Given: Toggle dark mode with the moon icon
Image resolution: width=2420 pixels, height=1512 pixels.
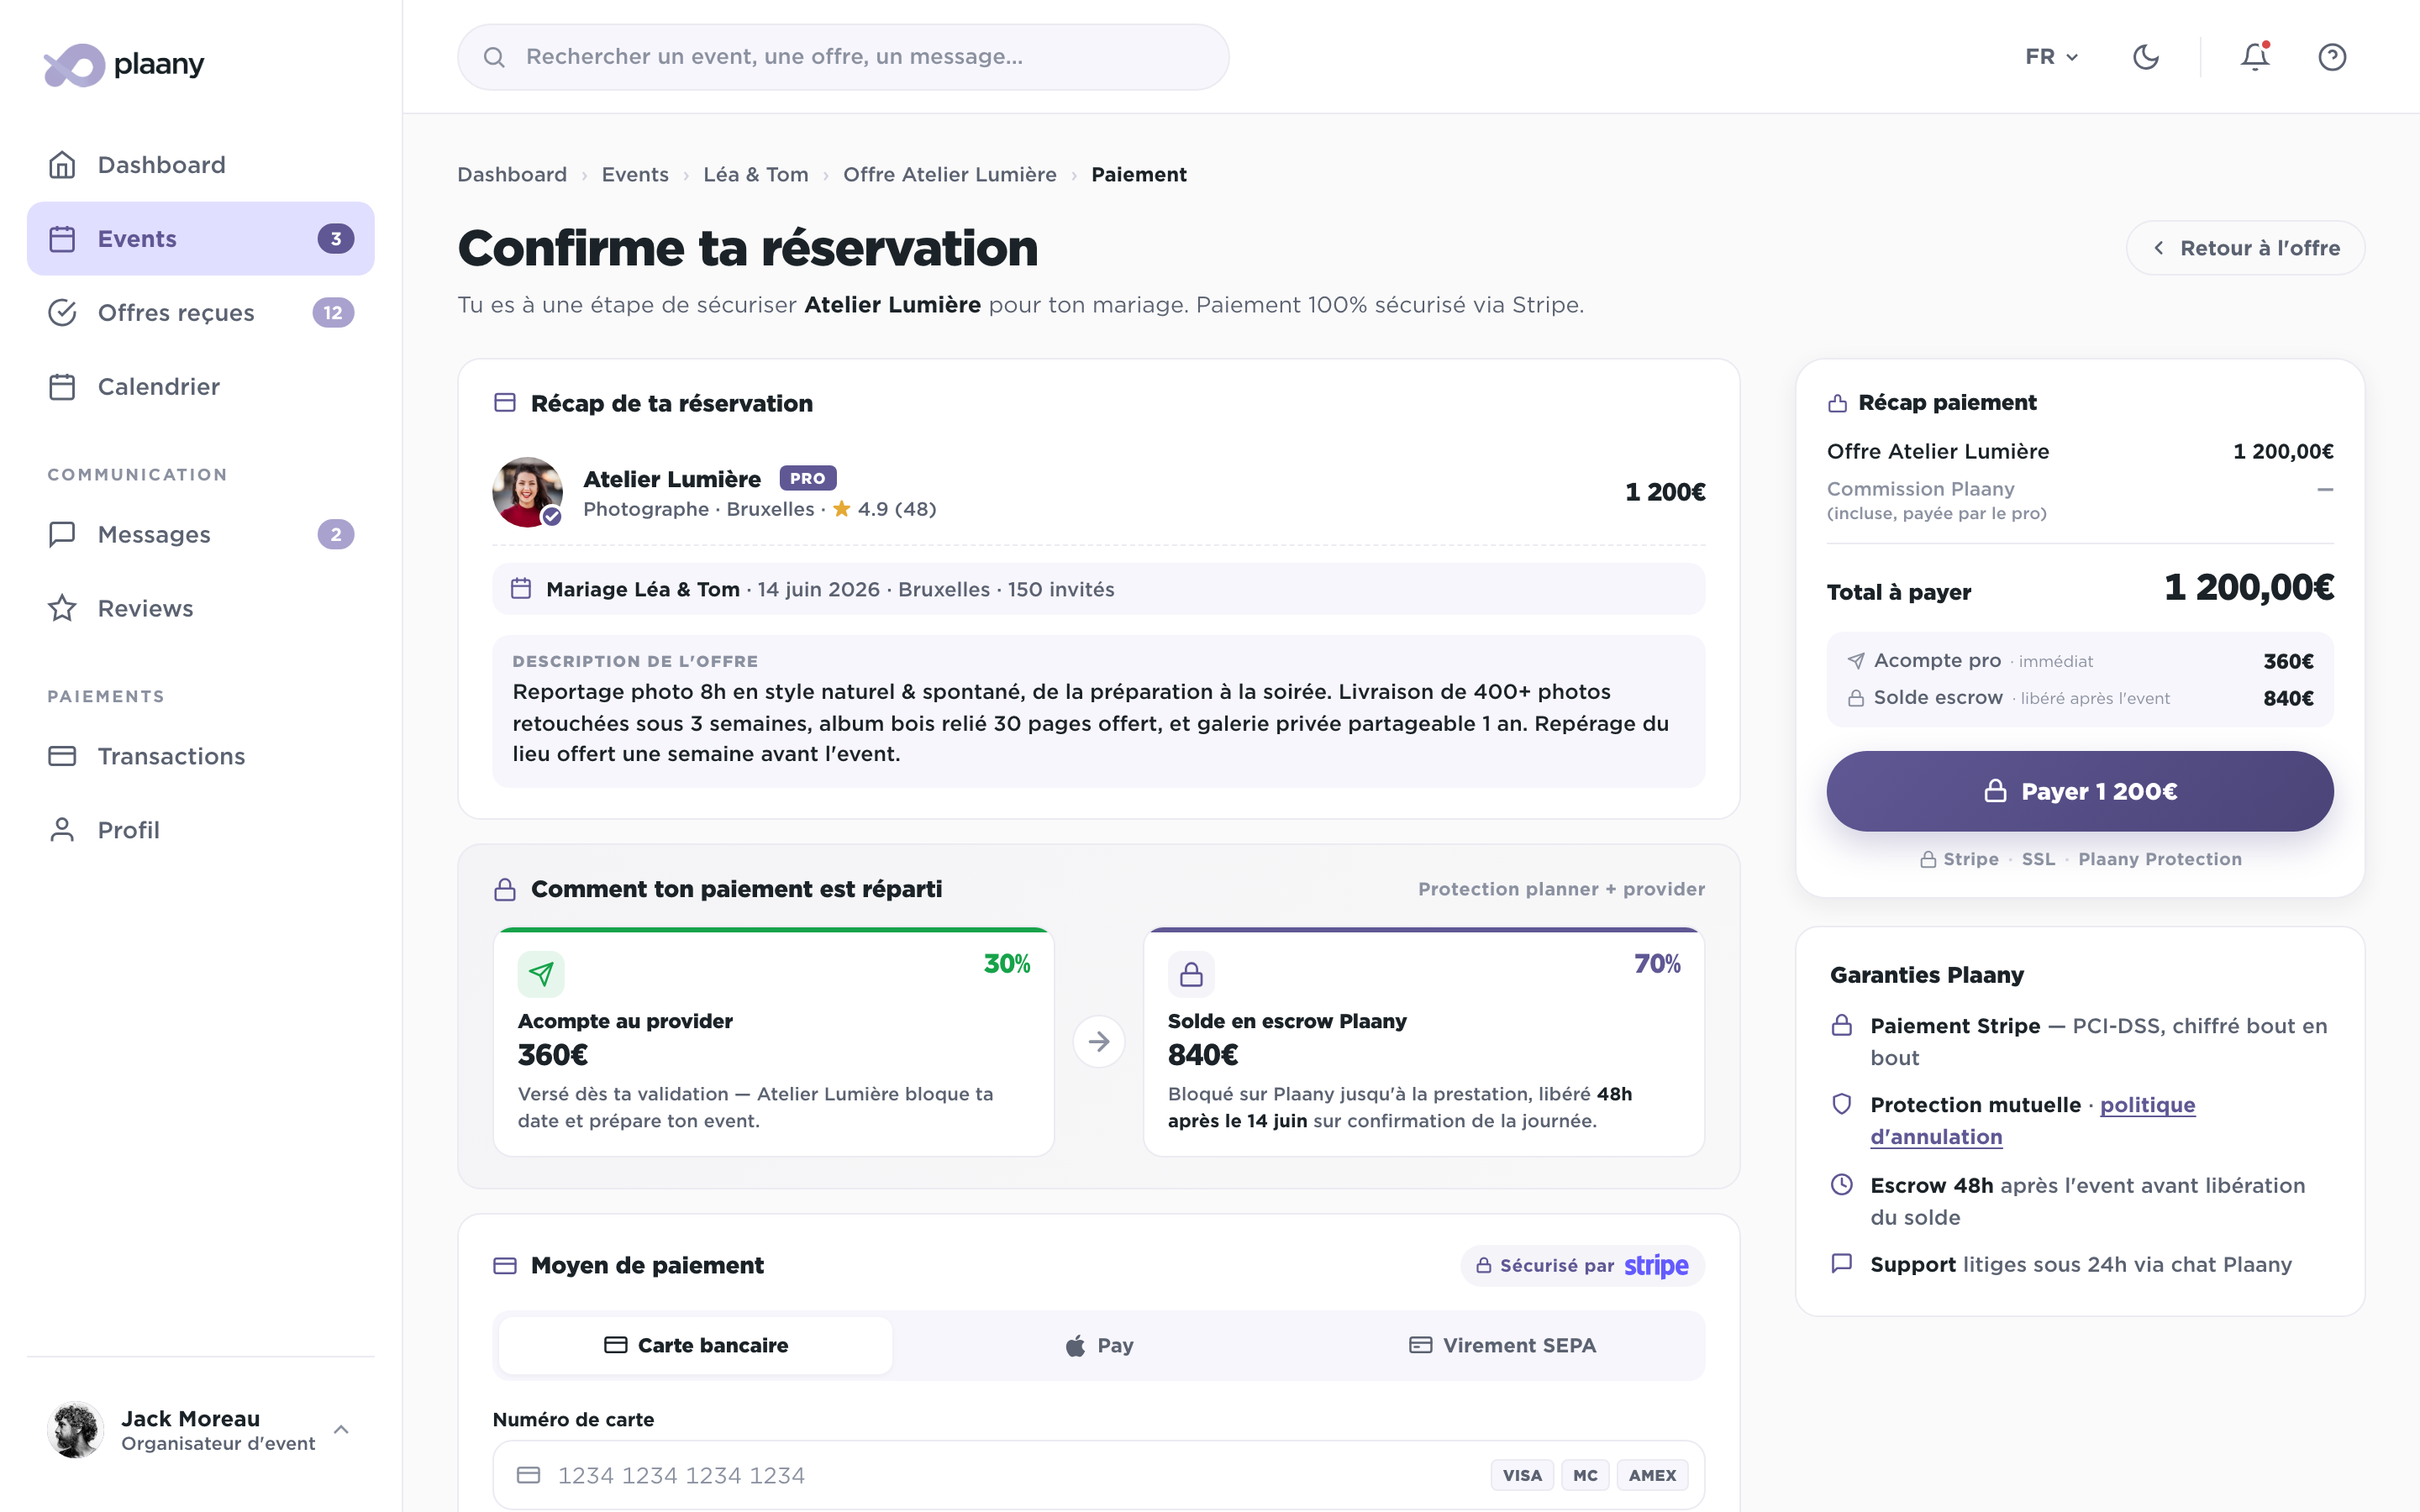Looking at the screenshot, I should (x=2147, y=57).
